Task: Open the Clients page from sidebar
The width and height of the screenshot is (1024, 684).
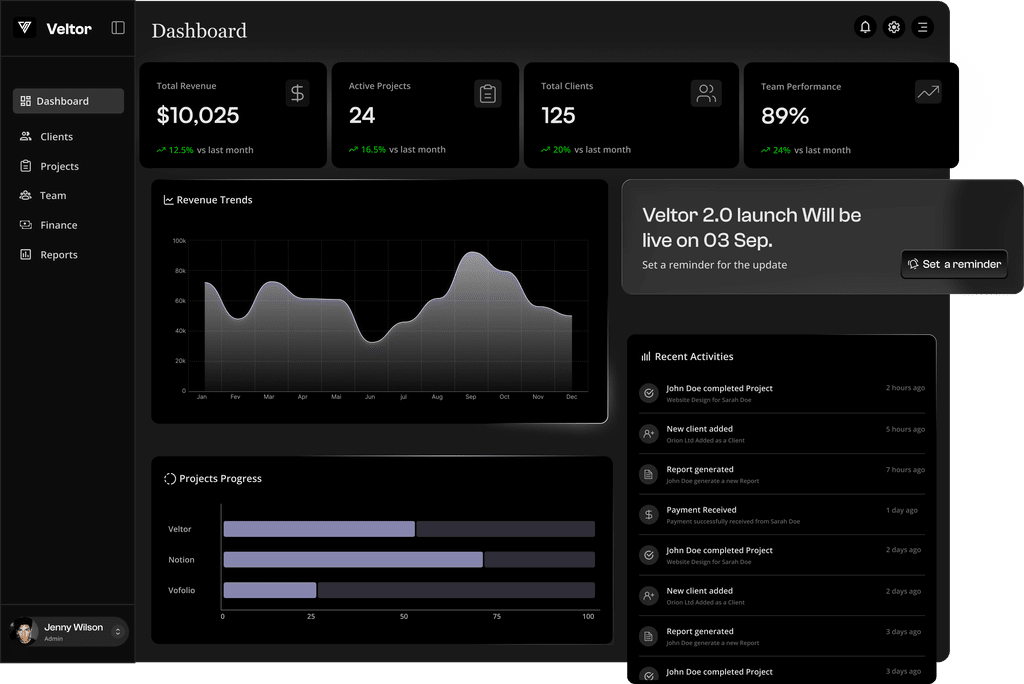Action: (56, 137)
